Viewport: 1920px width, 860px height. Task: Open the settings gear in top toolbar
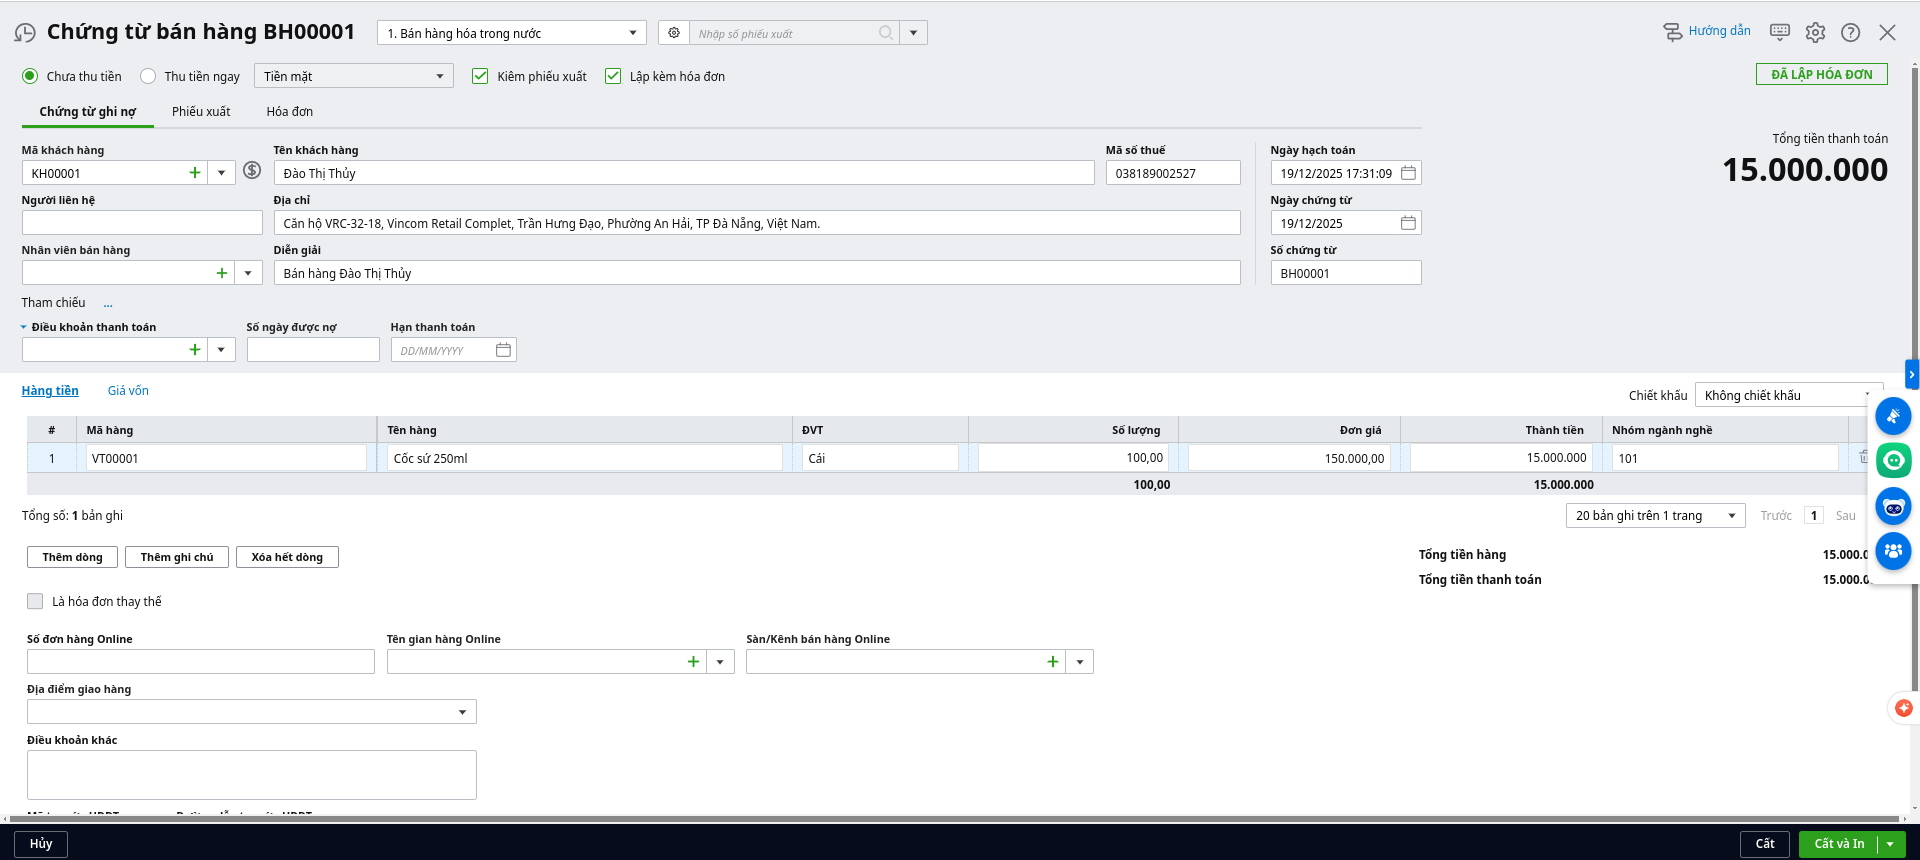point(1815,33)
